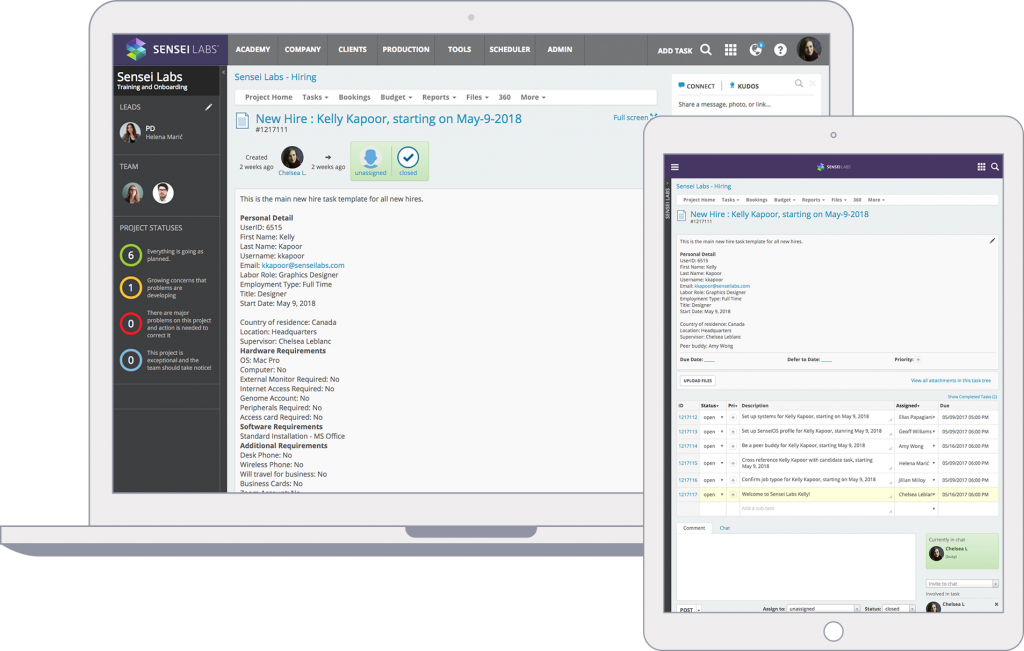The image size is (1024, 651).
Task: Open the KUDOS tab
Action: click(744, 86)
